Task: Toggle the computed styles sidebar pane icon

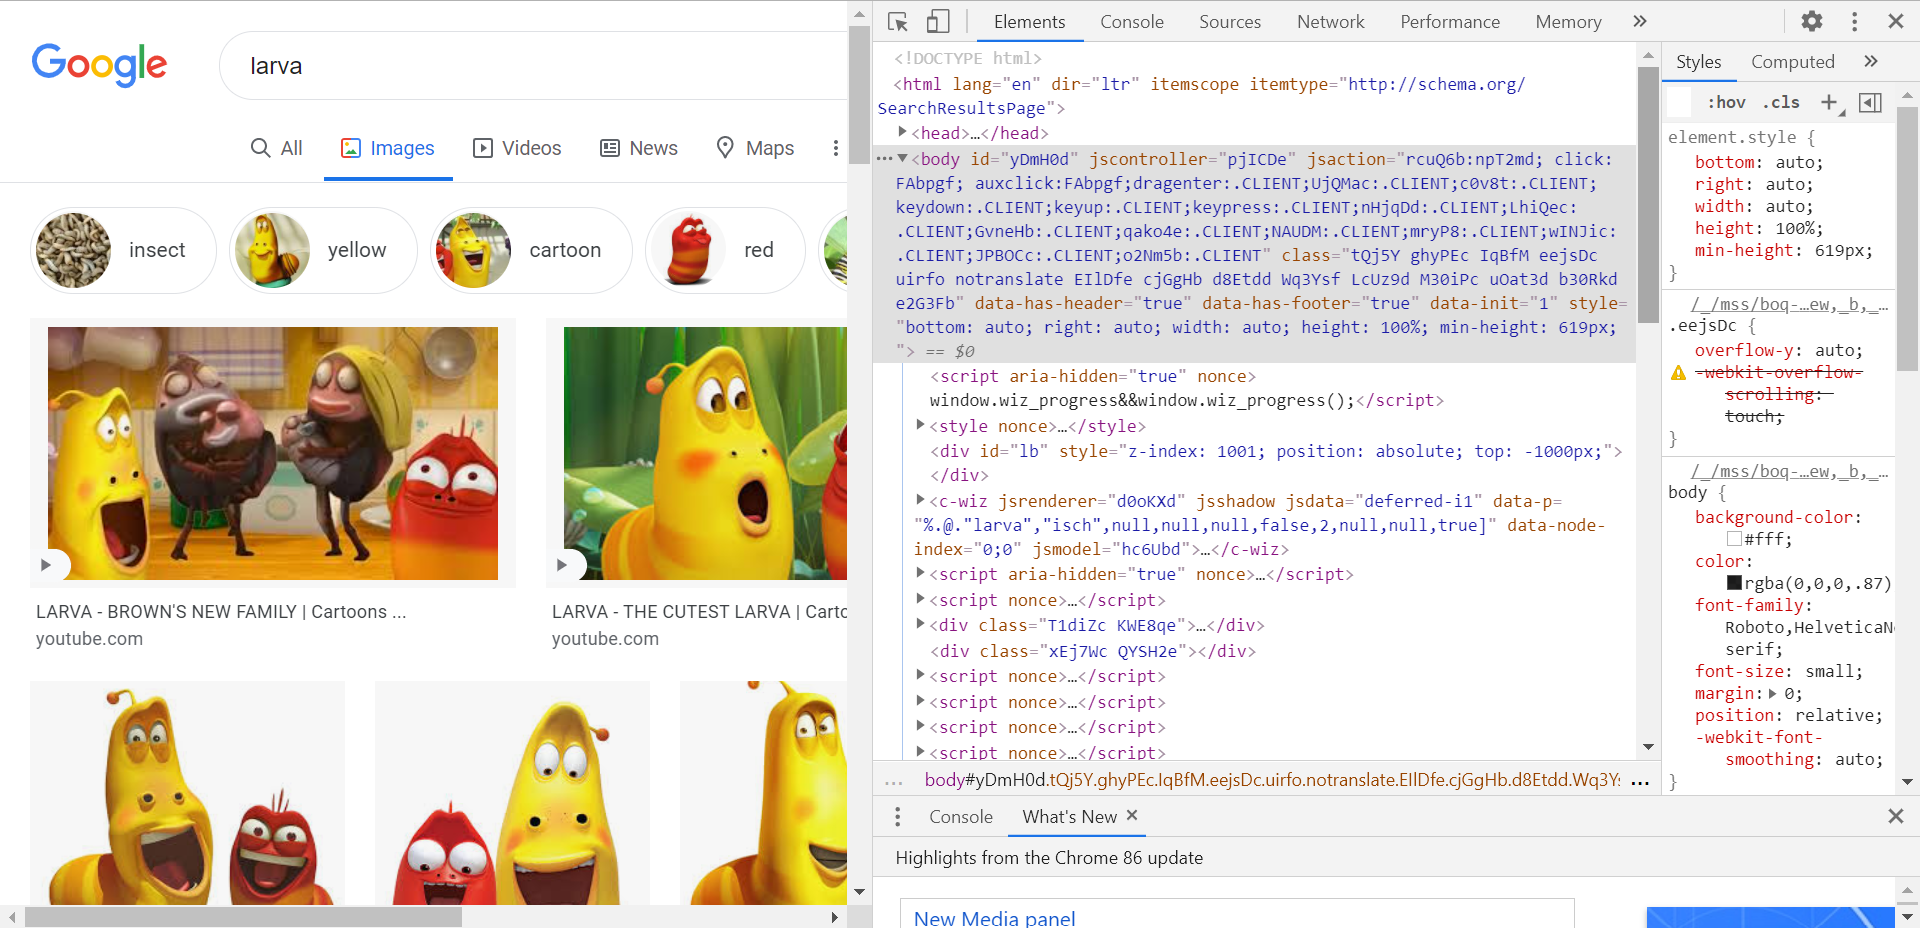Action: click(1870, 102)
